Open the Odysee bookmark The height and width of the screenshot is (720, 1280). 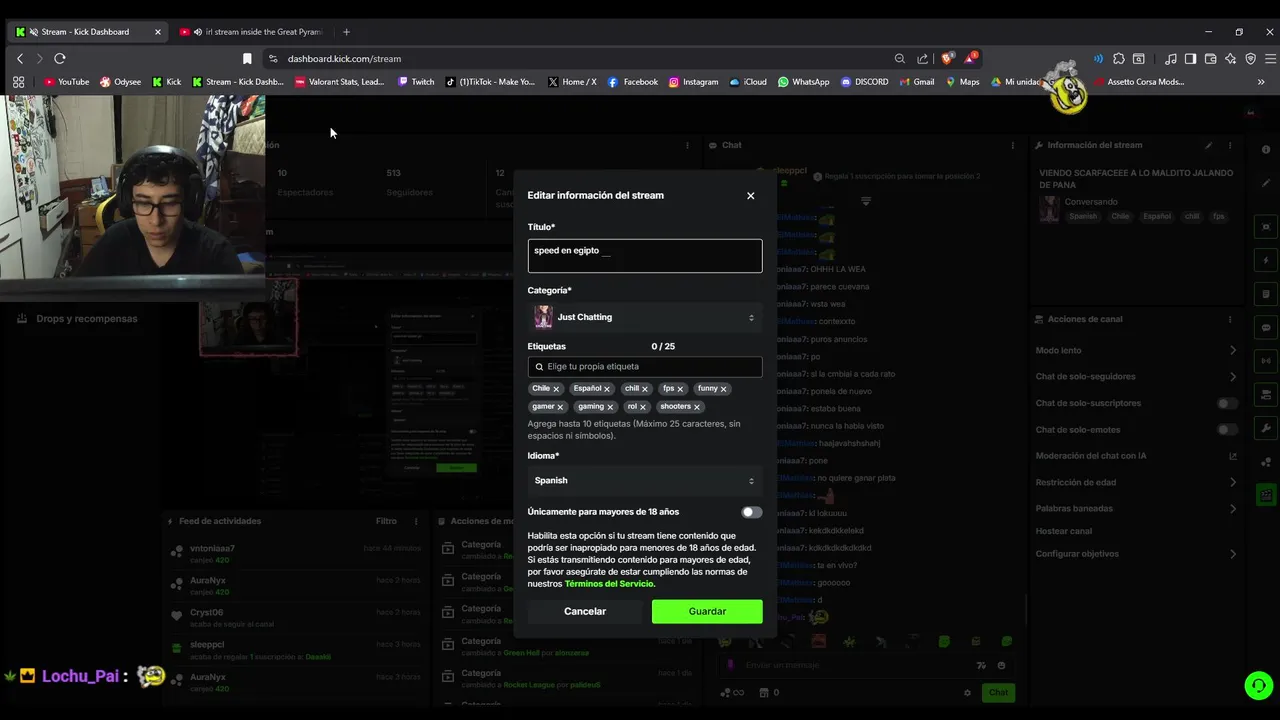(120, 82)
